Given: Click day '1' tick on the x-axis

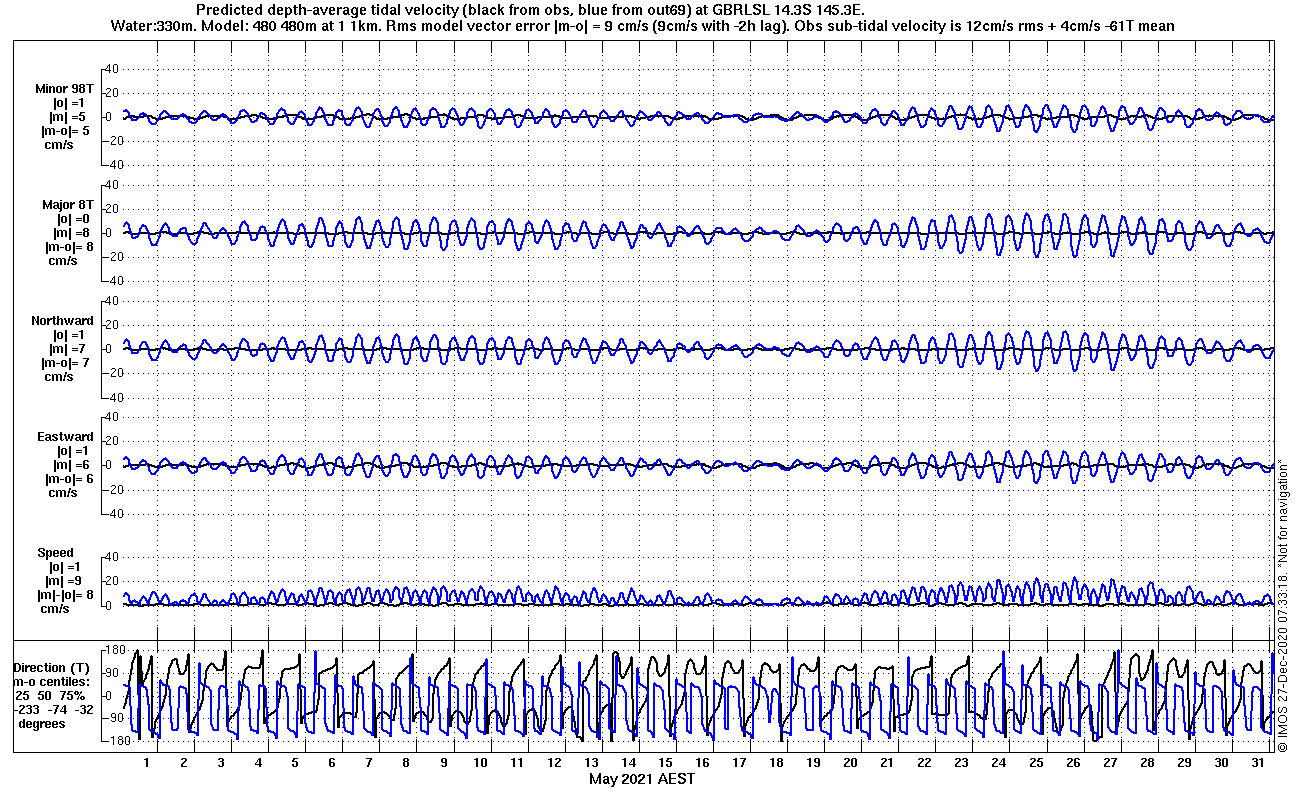Looking at the screenshot, I should click(147, 762).
